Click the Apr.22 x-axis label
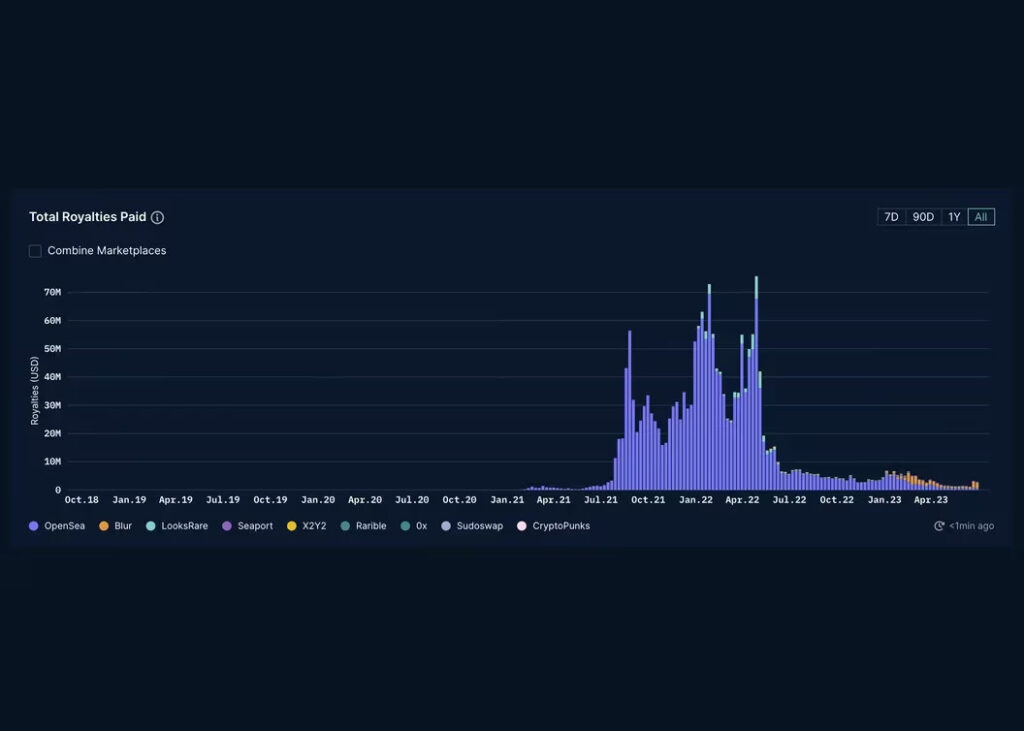Viewport: 1024px width, 731px height. pyautogui.click(x=743, y=500)
